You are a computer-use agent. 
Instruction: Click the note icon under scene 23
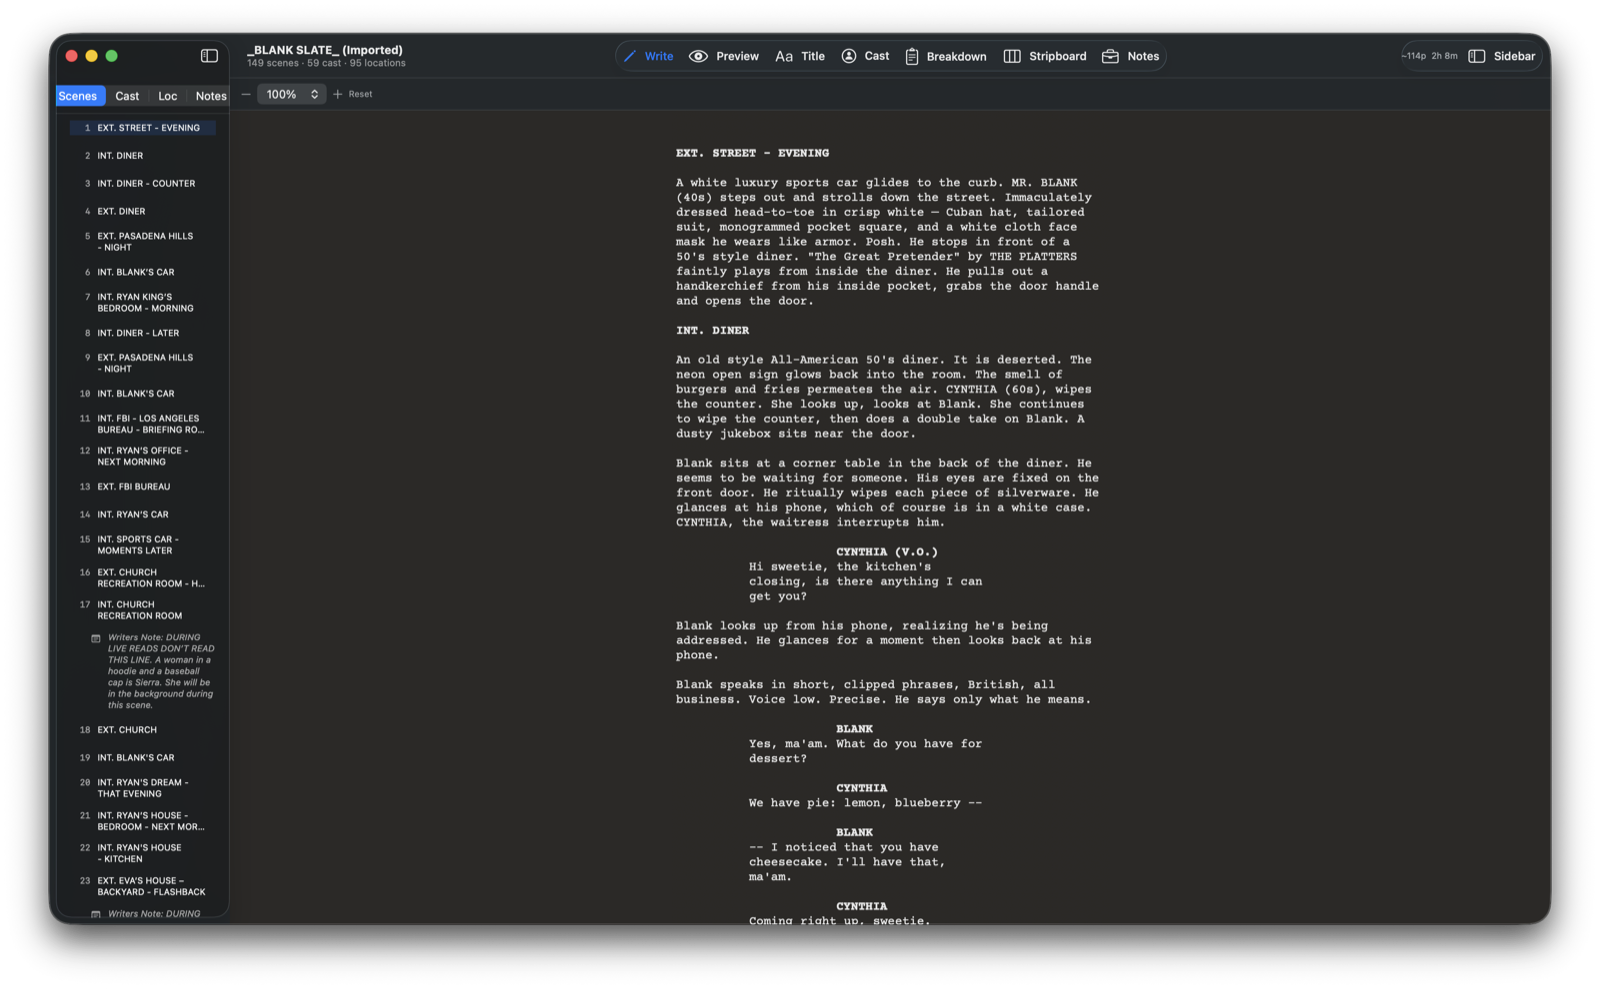(96, 914)
